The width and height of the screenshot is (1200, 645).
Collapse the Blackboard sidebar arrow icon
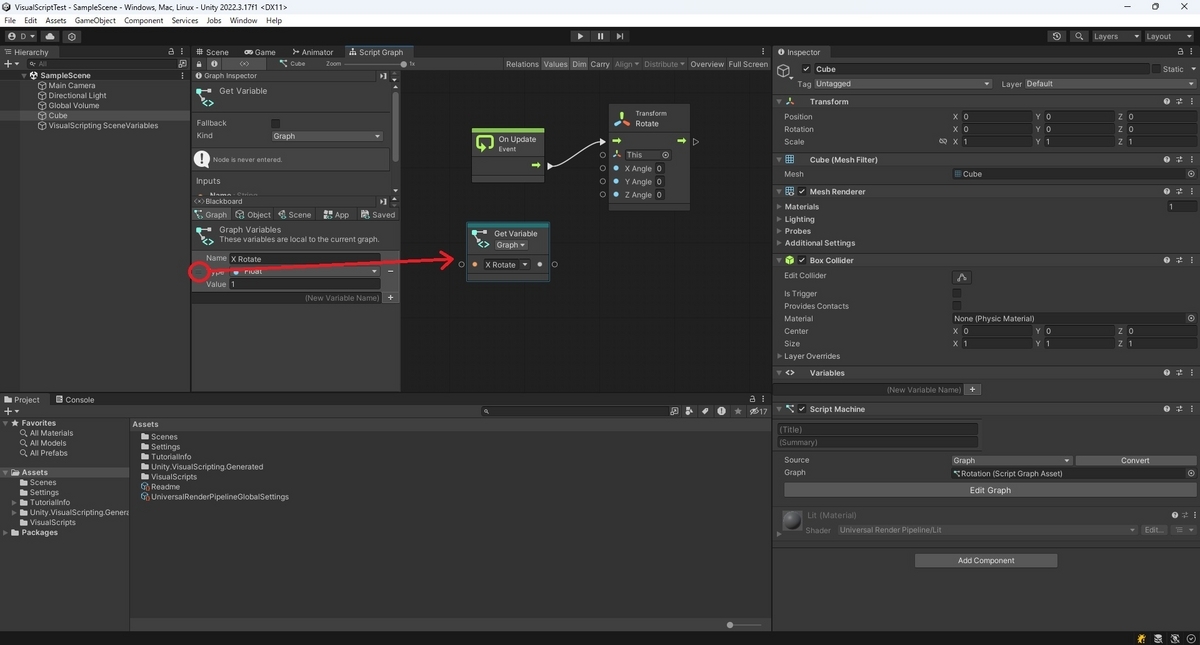383,201
